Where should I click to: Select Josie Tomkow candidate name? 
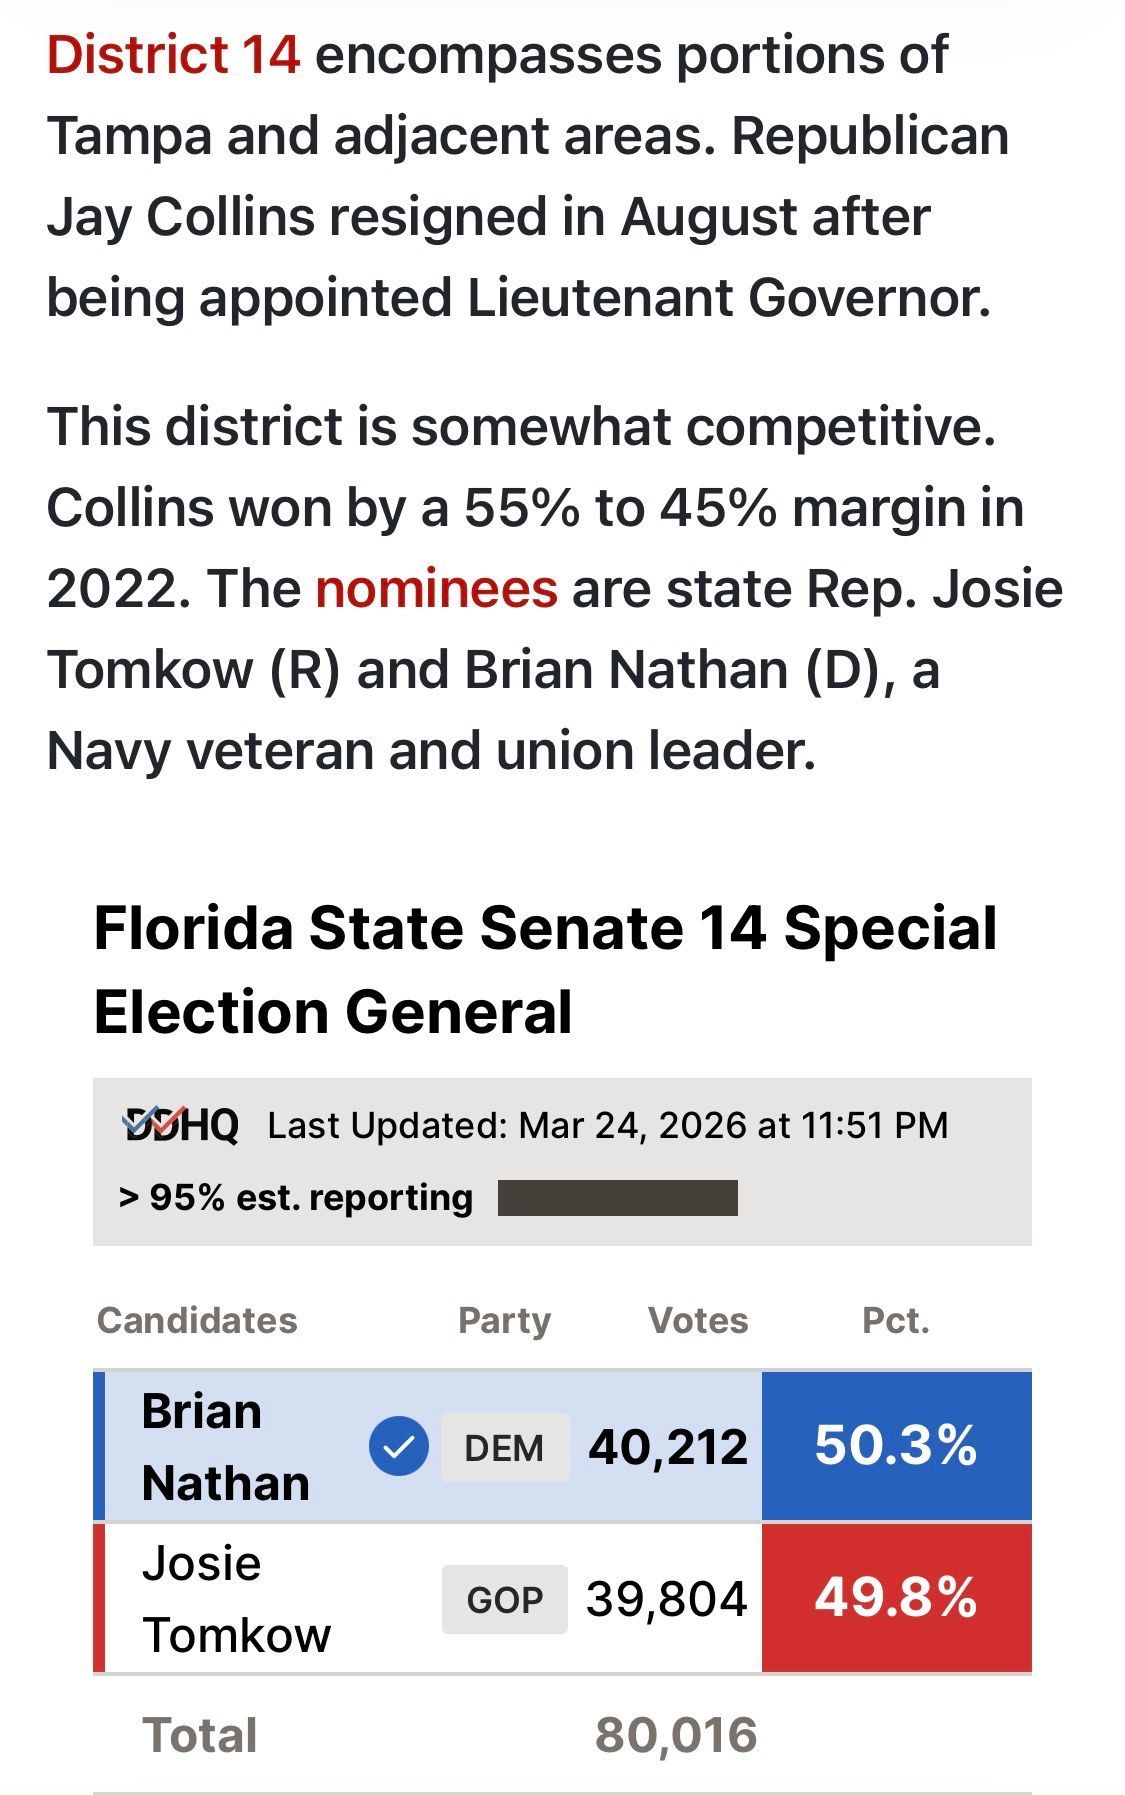click(x=236, y=1599)
